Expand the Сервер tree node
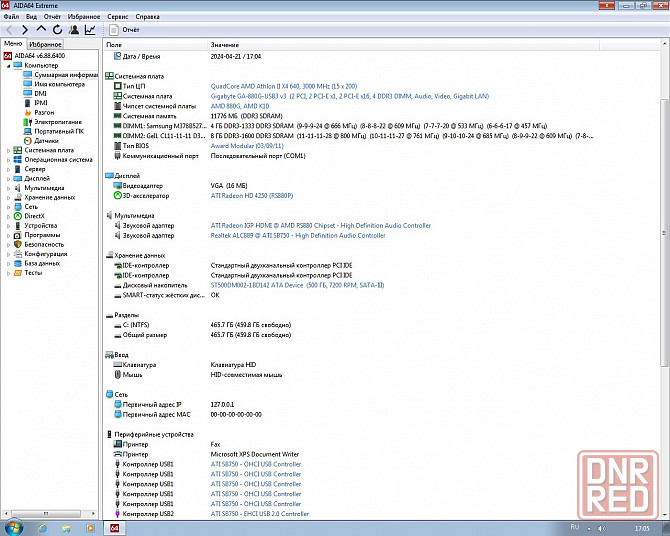The width and height of the screenshot is (670, 536). coord(8,169)
